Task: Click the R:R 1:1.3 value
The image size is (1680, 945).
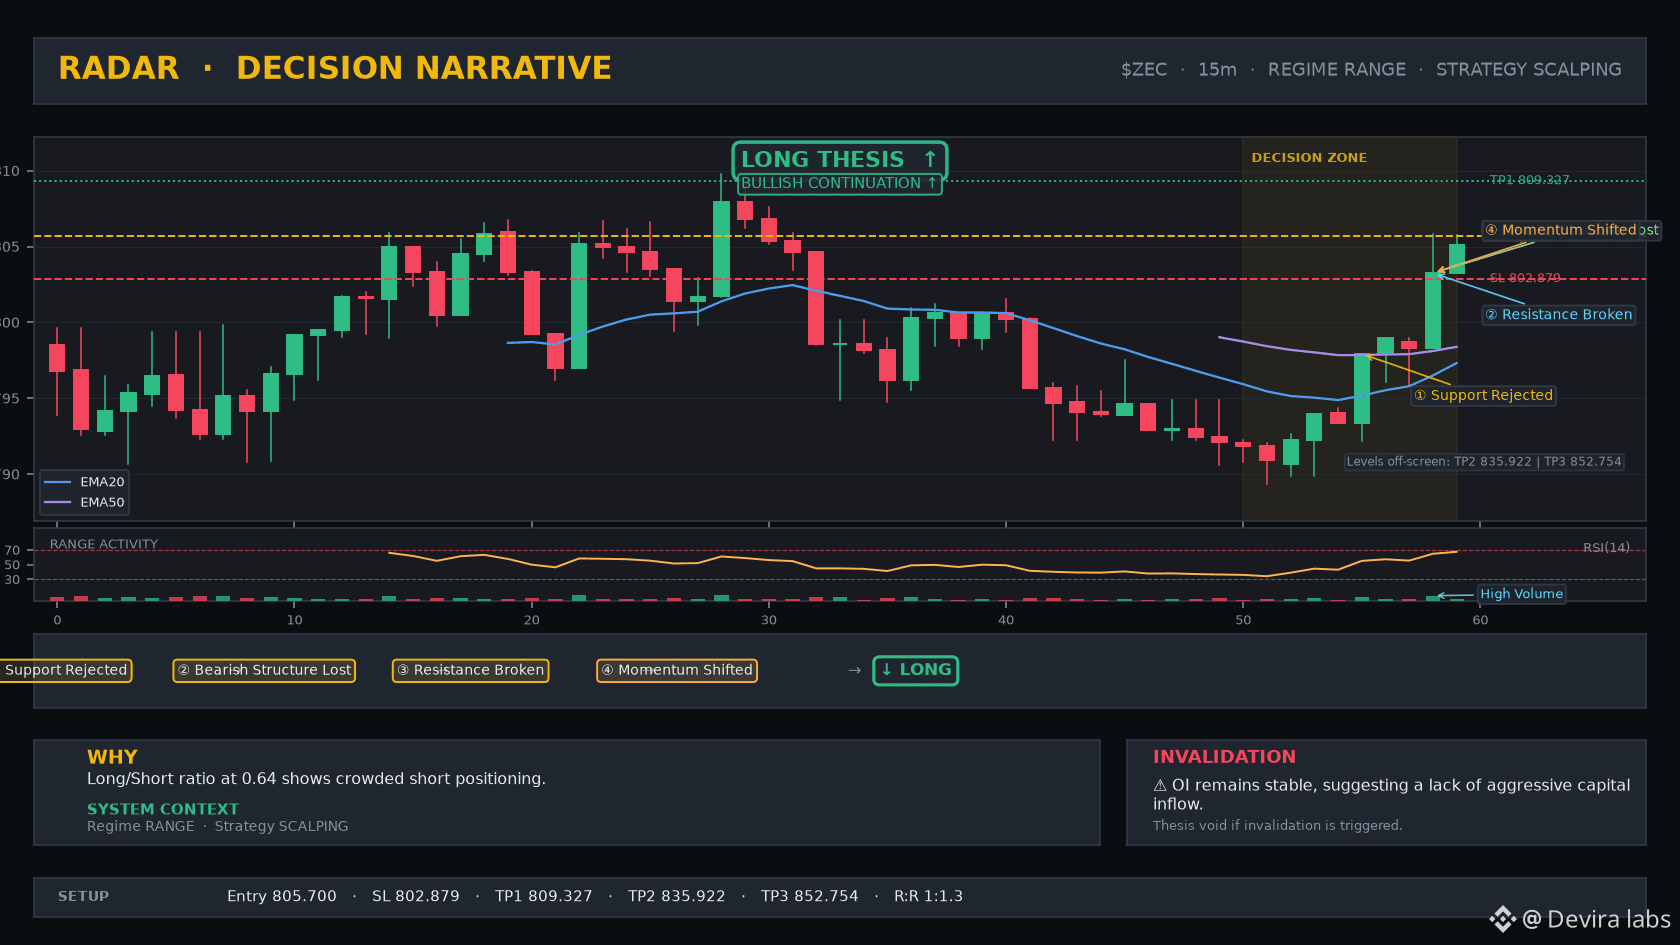Action: (928, 896)
